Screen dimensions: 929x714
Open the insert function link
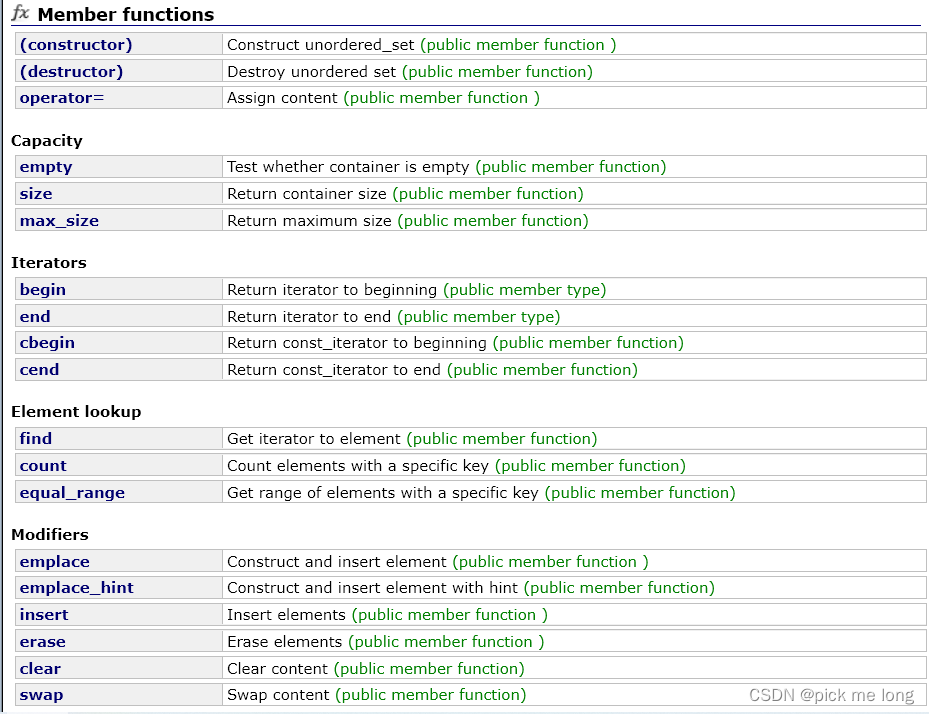pyautogui.click(x=44, y=615)
